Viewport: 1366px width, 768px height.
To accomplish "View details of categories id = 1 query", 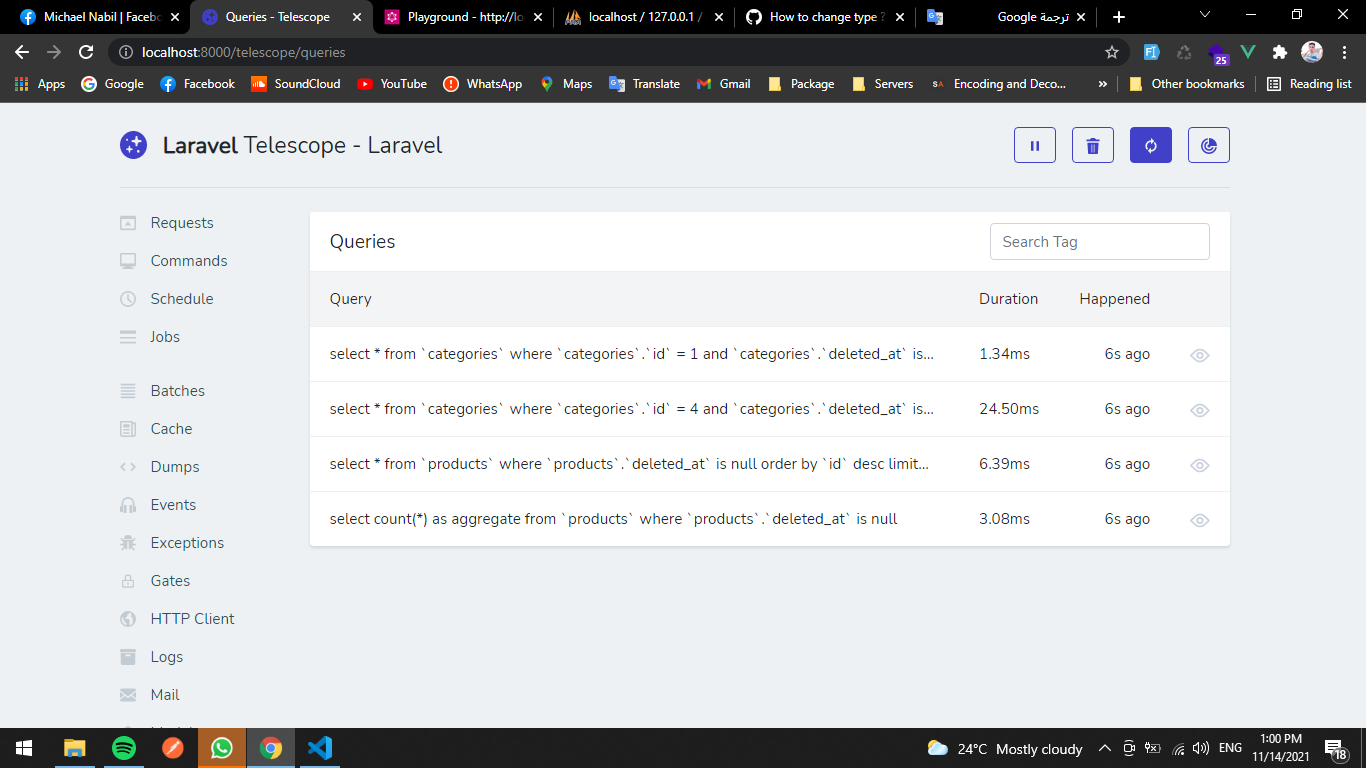I will tap(1200, 355).
